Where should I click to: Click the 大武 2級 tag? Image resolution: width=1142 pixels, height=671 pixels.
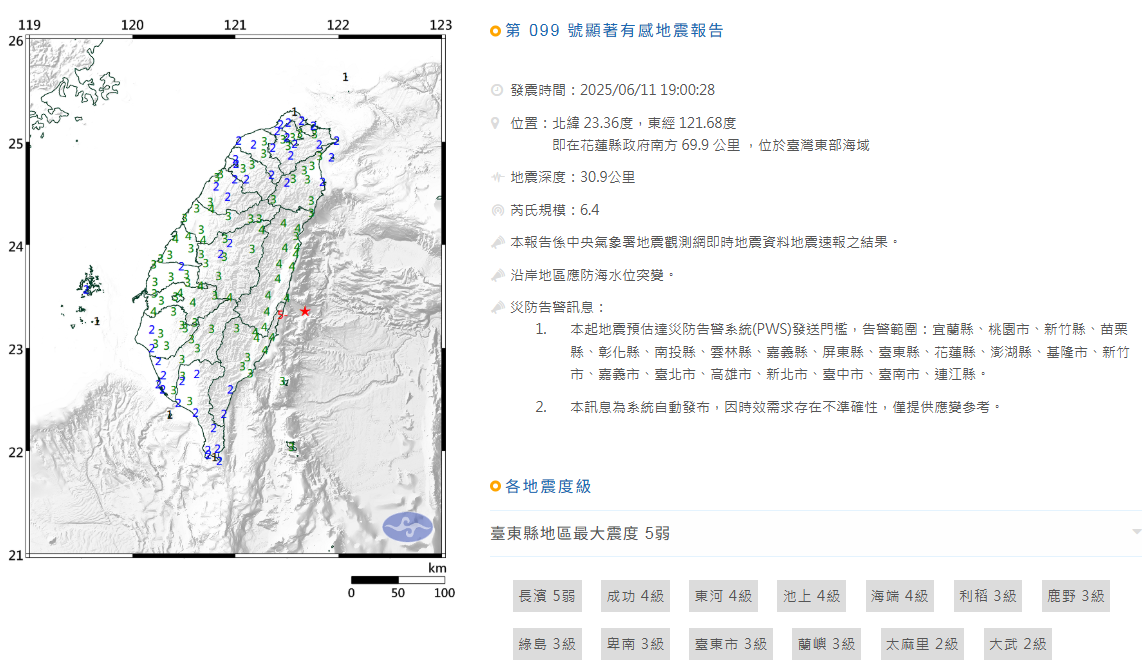1017,644
